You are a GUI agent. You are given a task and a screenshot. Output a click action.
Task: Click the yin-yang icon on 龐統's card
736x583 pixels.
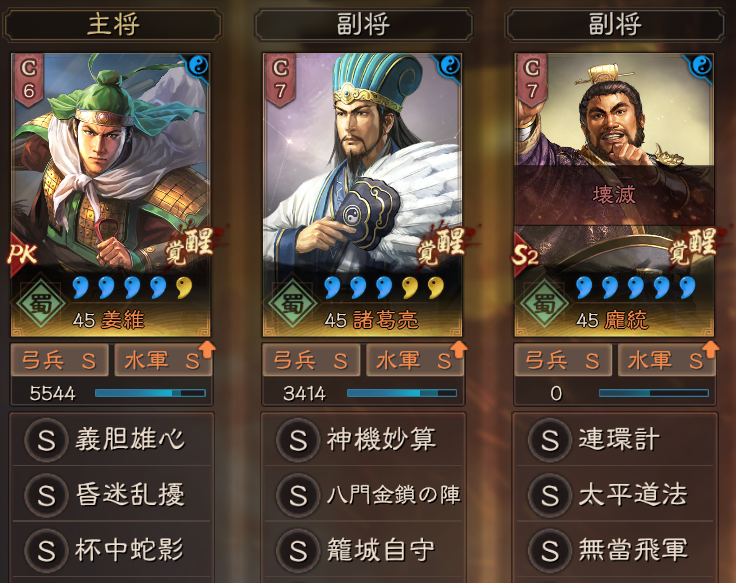701,65
